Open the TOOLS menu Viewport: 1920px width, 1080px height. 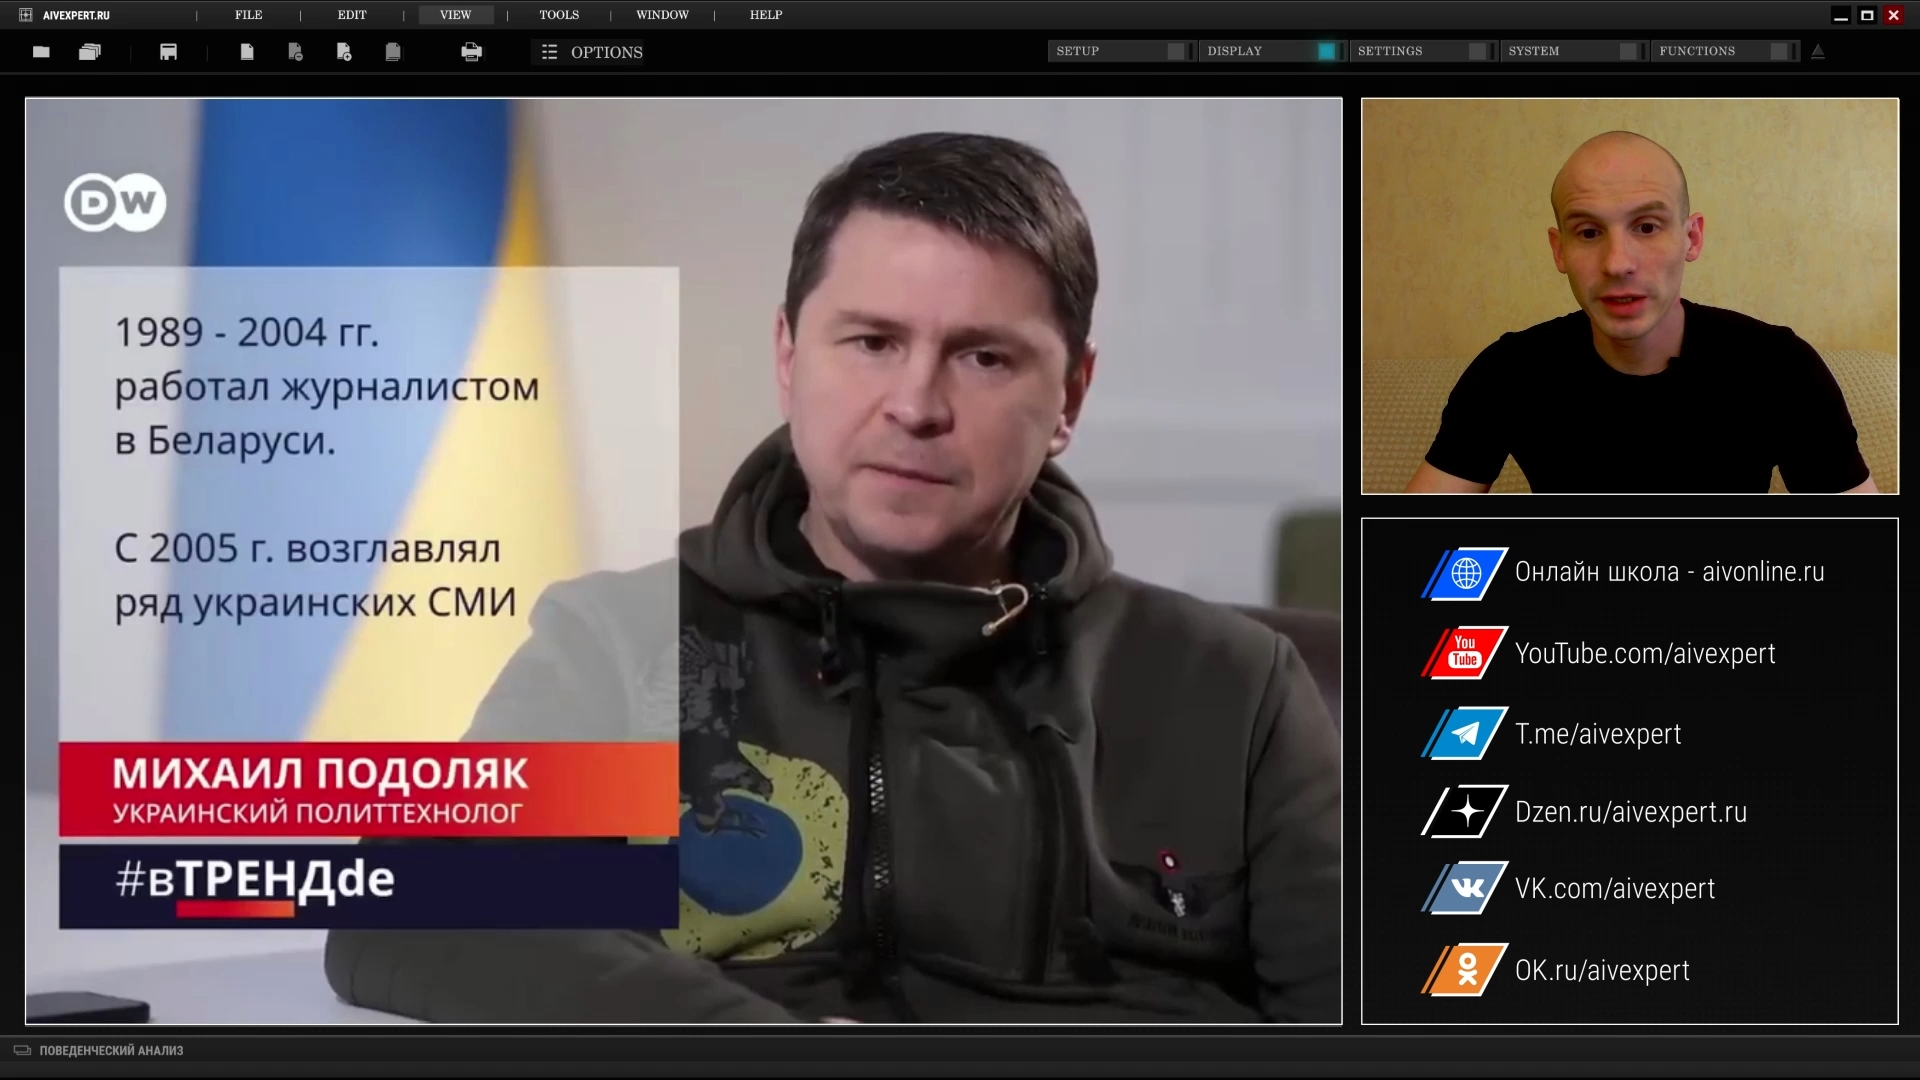coord(559,15)
